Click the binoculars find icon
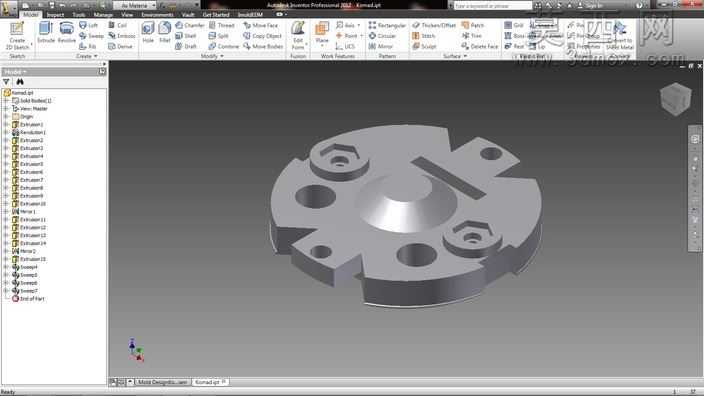Viewport: 704px width, 396px height. 20,82
